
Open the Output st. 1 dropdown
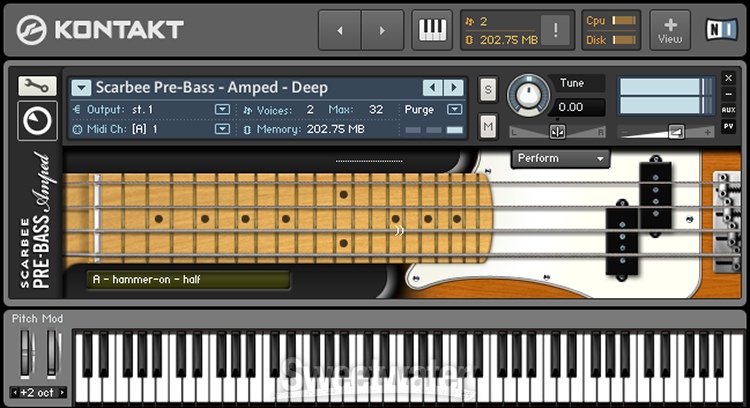222,110
